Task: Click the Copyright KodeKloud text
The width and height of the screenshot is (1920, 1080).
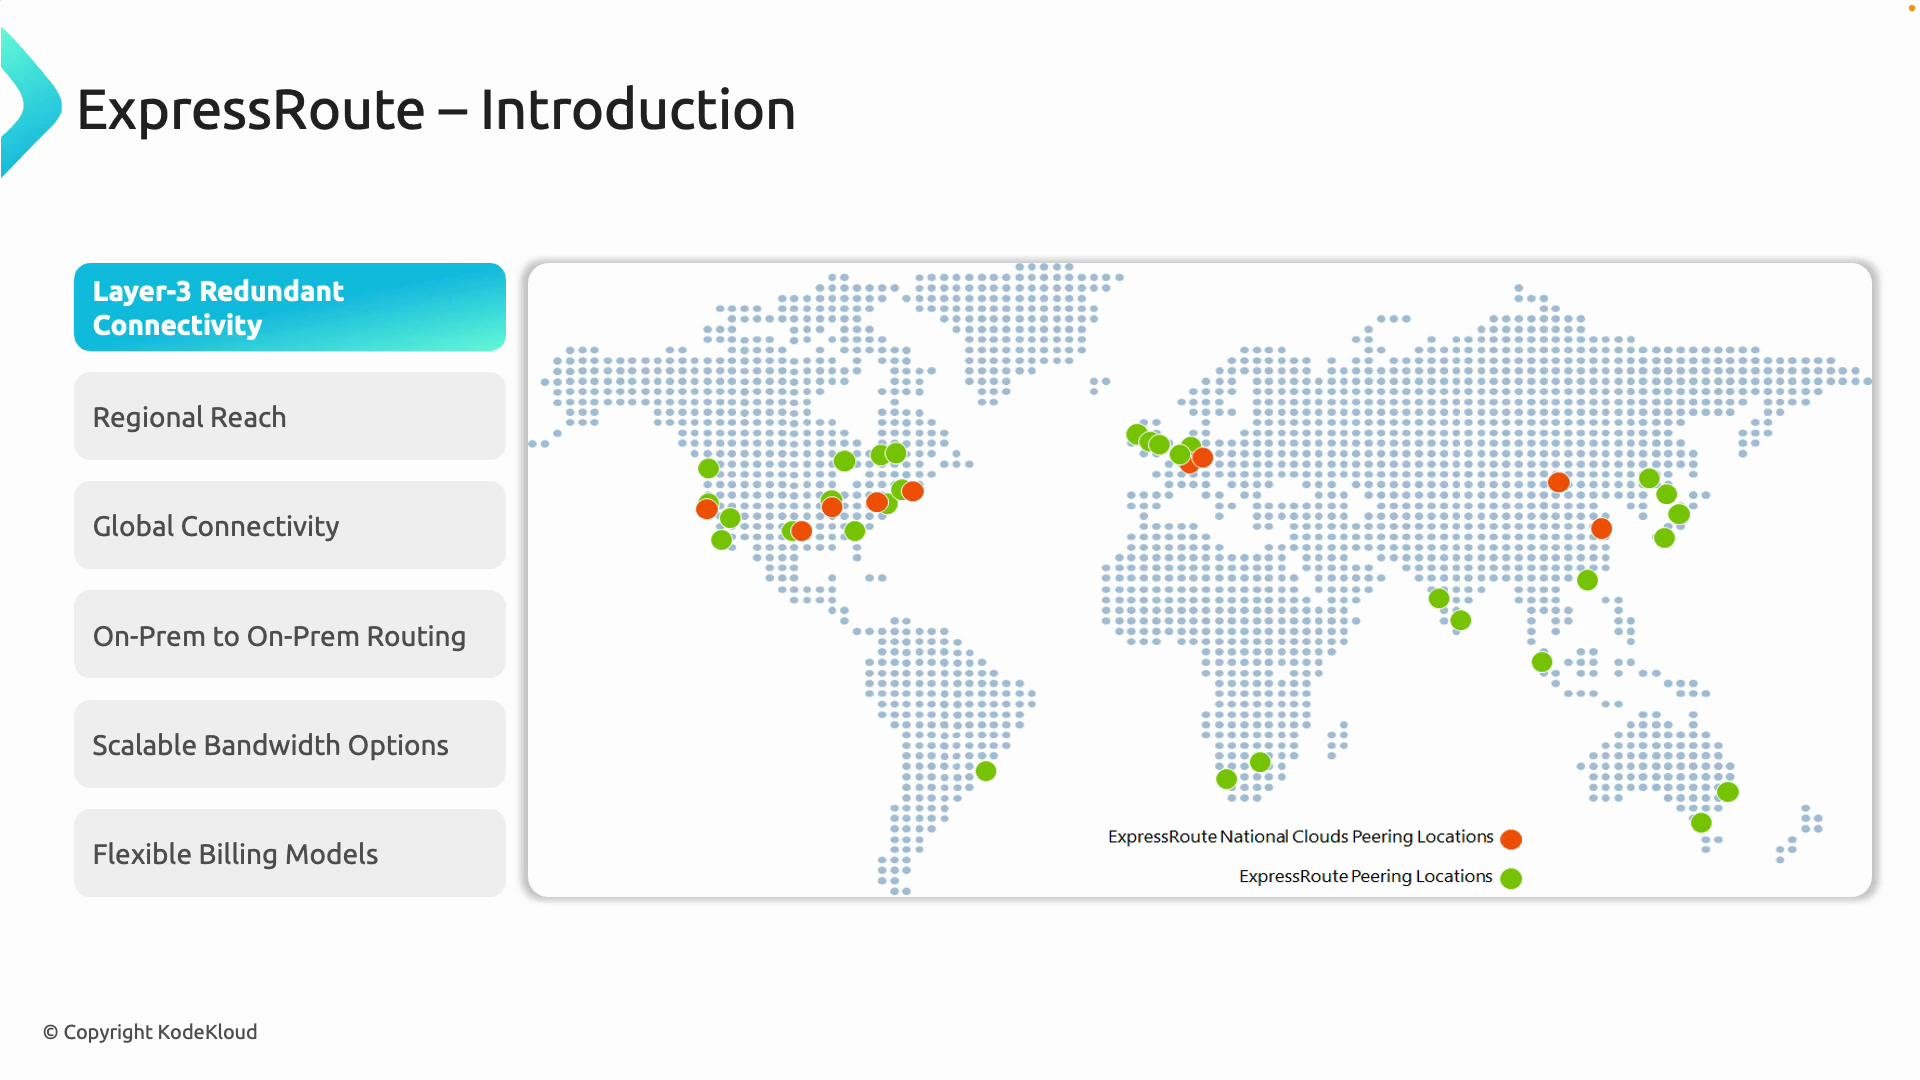Action: (x=150, y=1032)
